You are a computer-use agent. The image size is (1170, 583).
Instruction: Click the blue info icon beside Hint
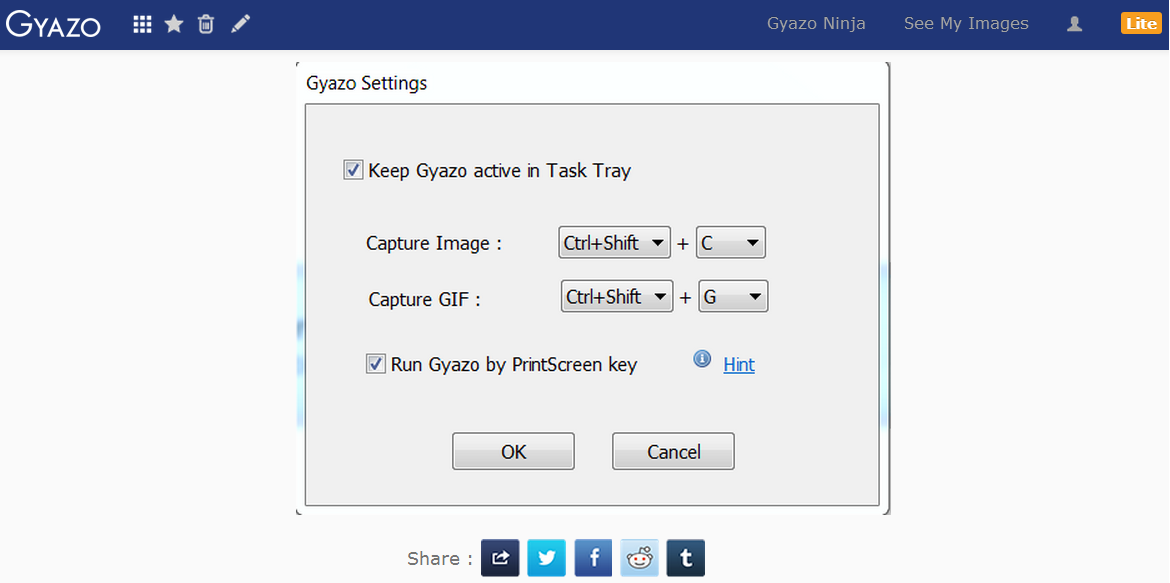coord(702,360)
